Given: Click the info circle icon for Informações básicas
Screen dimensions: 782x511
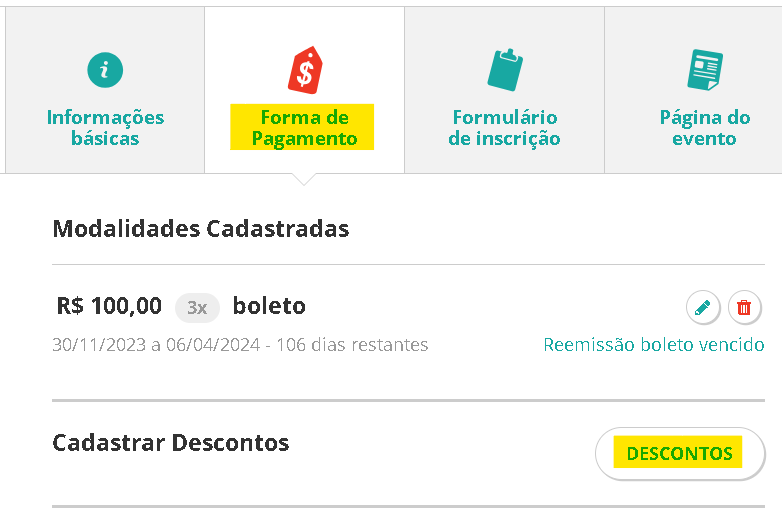Looking at the screenshot, I should pyautogui.click(x=105, y=70).
